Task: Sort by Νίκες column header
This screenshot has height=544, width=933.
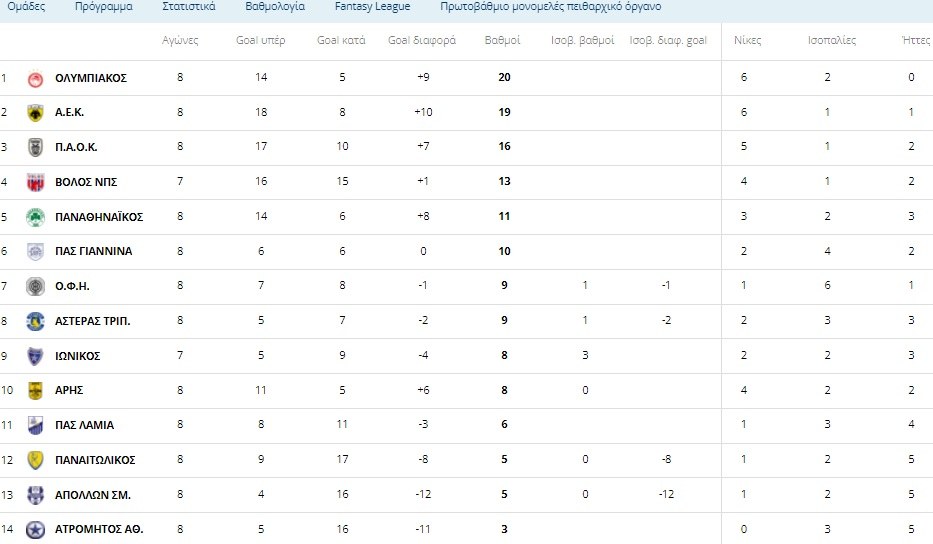Action: pyautogui.click(x=747, y=41)
